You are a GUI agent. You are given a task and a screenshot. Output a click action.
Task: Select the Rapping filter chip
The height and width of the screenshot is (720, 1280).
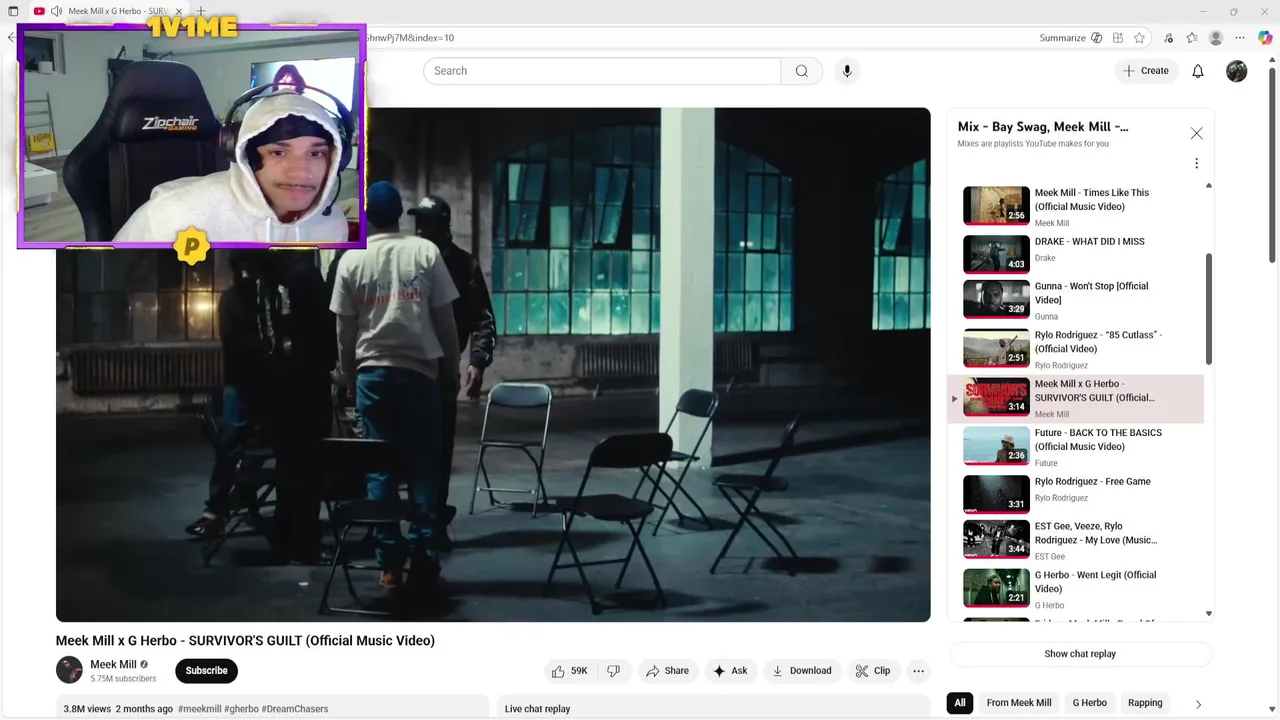1145,703
